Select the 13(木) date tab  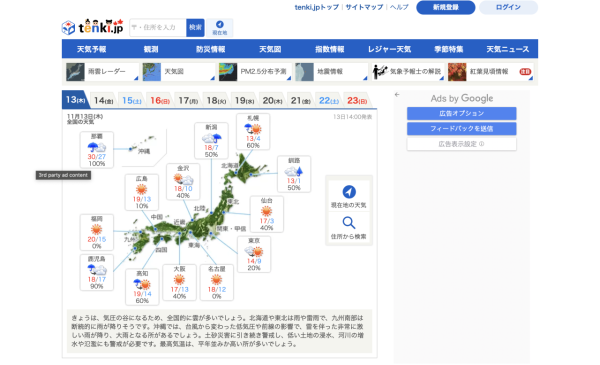(75, 100)
